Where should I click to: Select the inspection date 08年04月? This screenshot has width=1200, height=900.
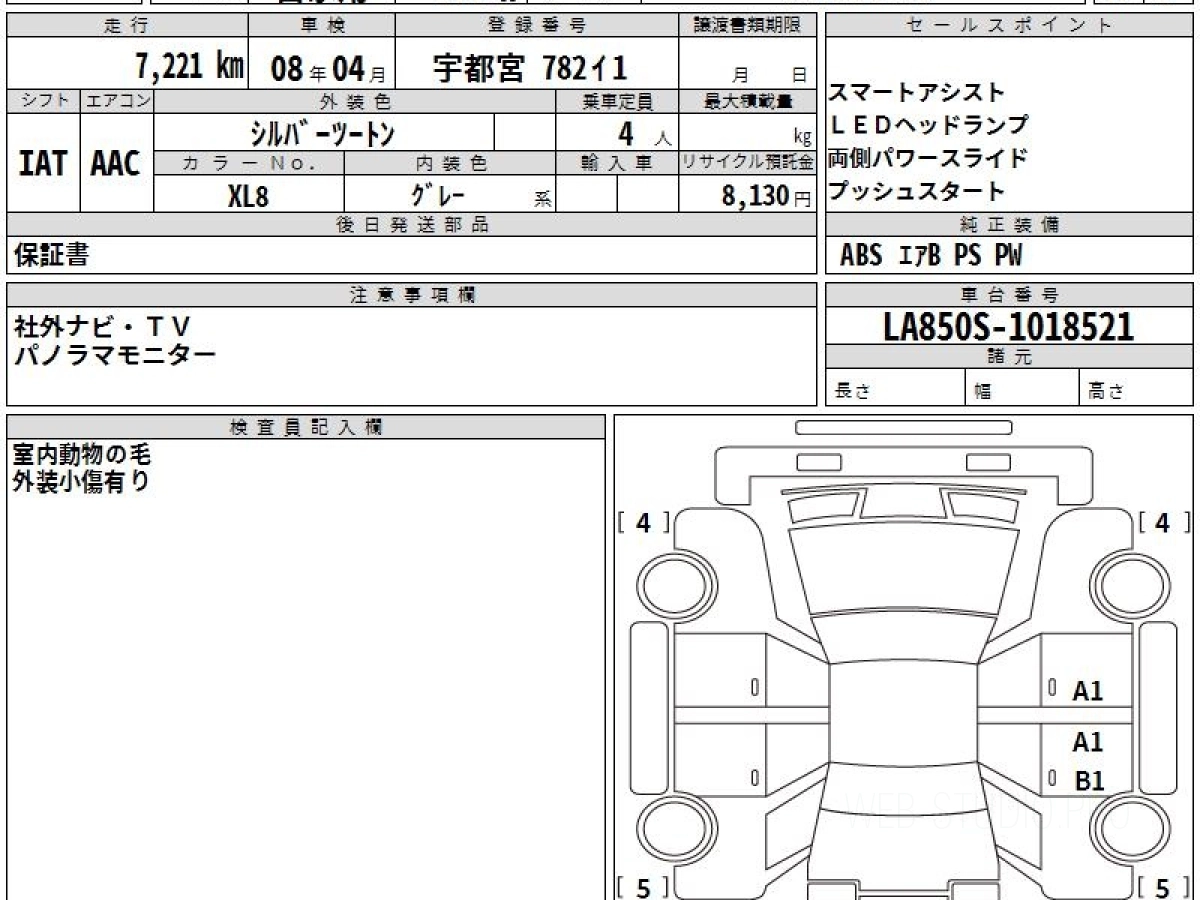click(329, 68)
